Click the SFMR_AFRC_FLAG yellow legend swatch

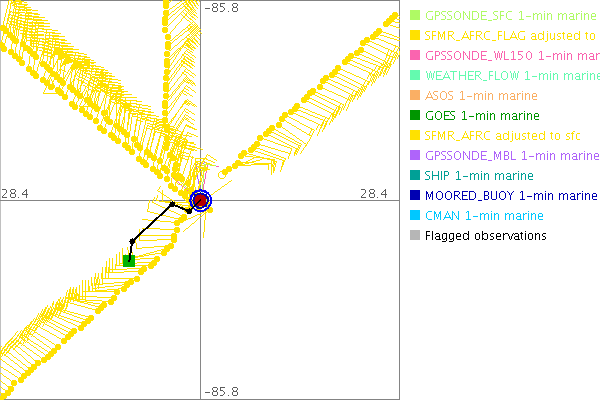[x=415, y=36]
